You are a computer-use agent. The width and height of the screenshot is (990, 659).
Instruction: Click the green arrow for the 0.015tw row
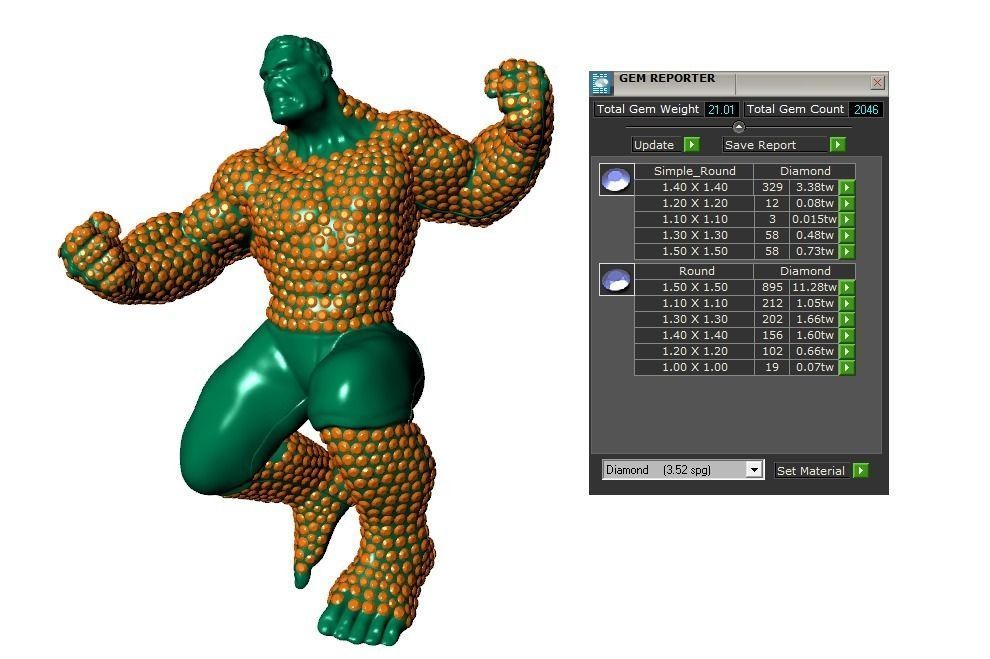click(847, 219)
